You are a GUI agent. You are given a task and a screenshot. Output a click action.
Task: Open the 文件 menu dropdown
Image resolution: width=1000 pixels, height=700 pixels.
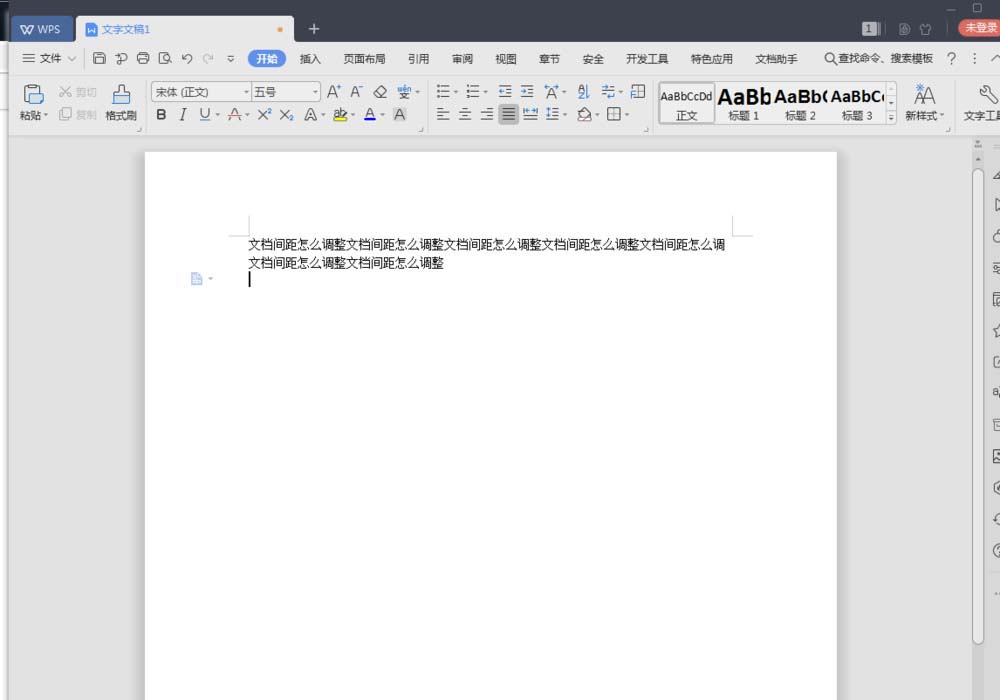49,59
